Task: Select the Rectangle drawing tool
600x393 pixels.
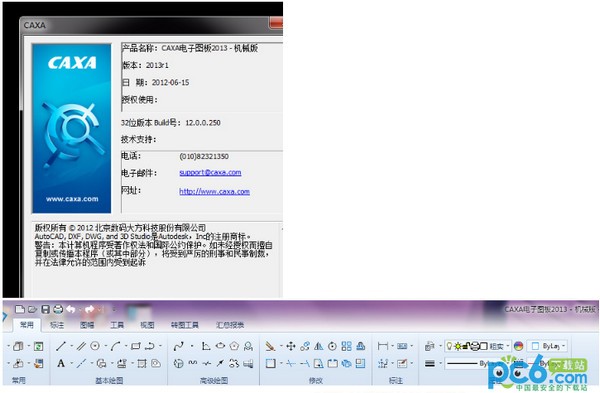Action: 136,346
